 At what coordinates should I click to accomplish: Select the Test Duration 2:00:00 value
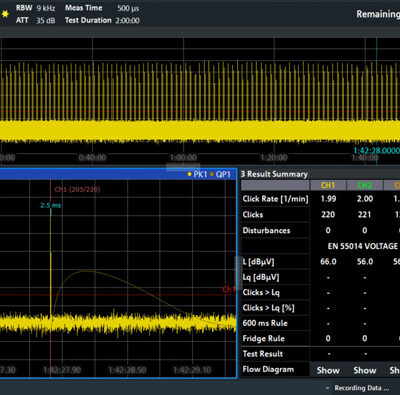pyautogui.click(x=128, y=21)
